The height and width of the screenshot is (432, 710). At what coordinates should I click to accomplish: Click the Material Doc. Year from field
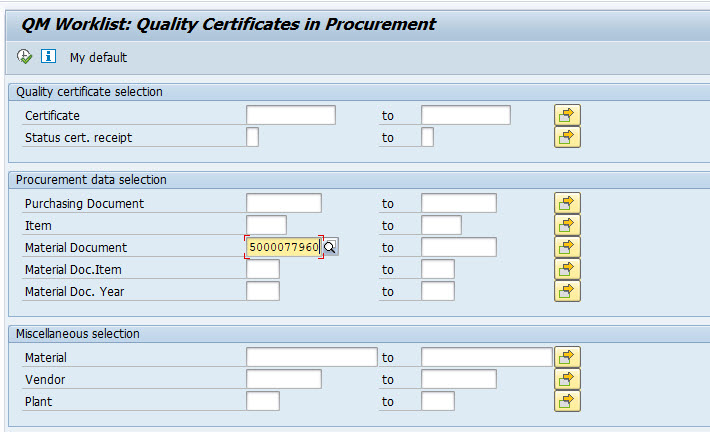(263, 291)
